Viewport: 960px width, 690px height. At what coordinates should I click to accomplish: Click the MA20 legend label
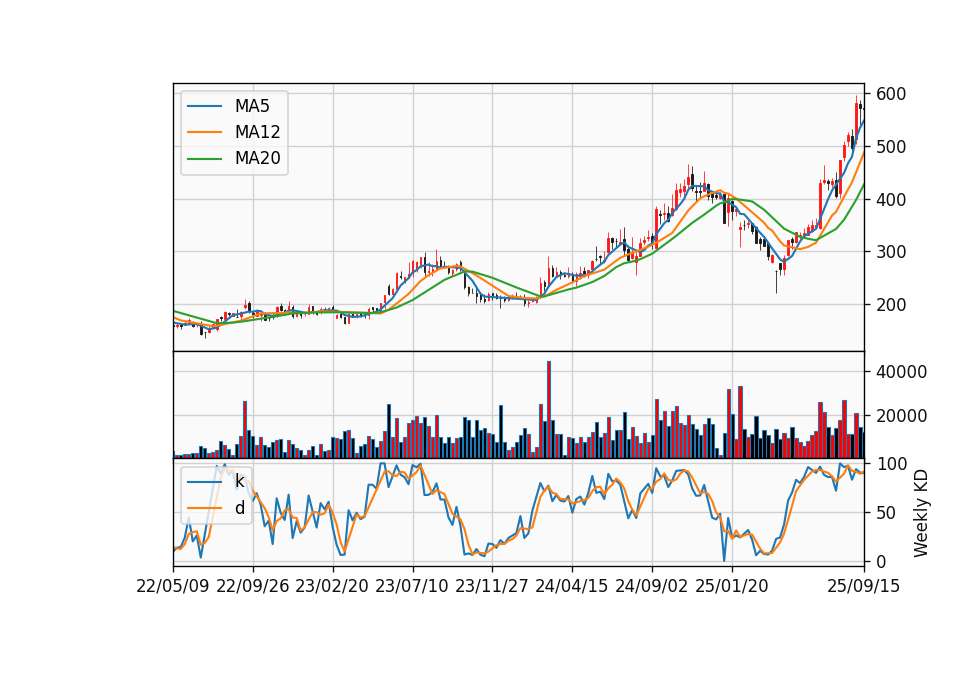pyautogui.click(x=257, y=159)
